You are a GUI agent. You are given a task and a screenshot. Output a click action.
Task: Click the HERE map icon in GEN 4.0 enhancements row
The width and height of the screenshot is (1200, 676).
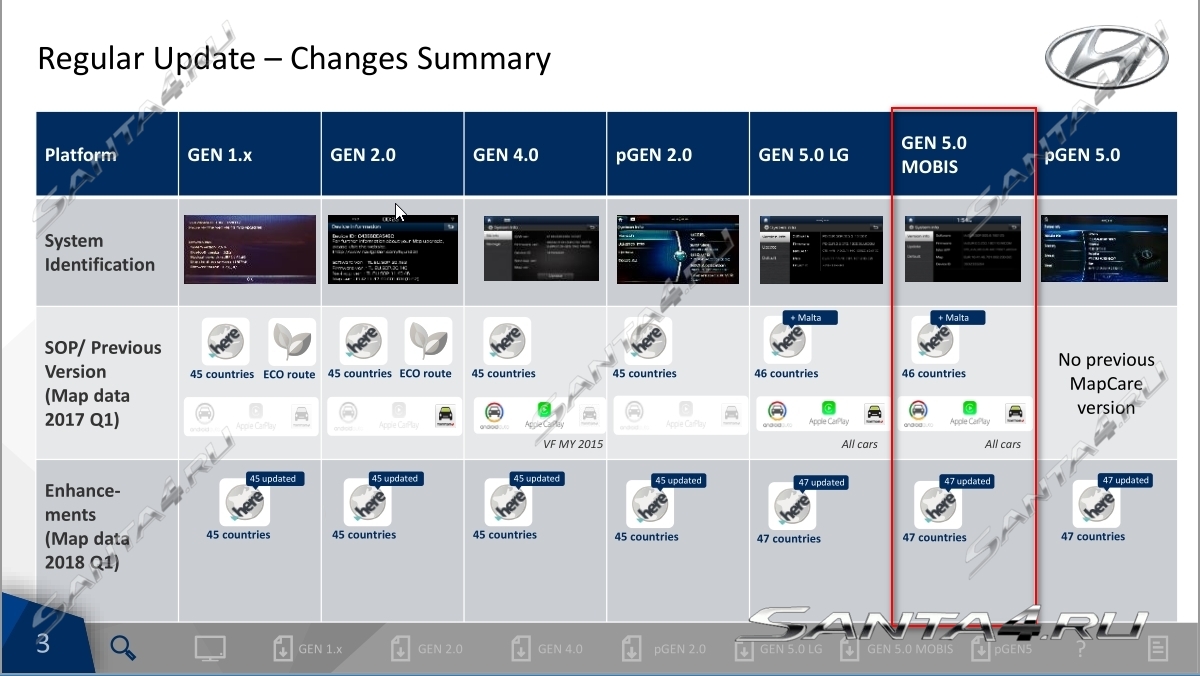click(x=508, y=503)
